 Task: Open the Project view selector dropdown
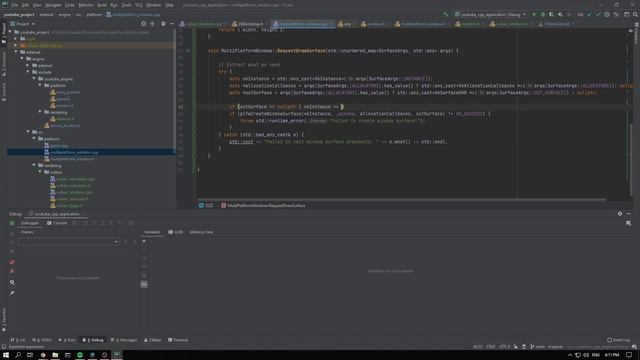[x=23, y=24]
